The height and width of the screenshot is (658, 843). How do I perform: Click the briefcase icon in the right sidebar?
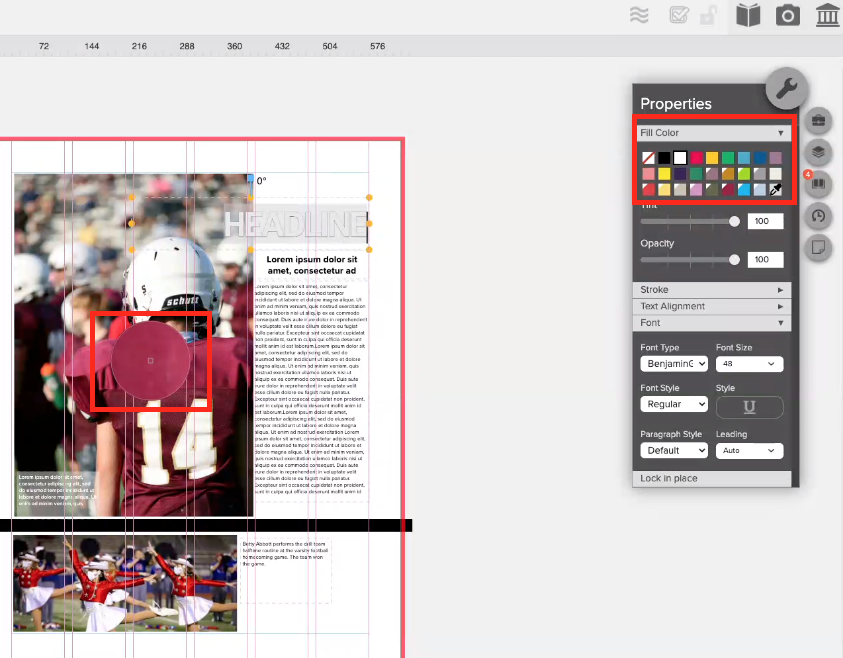pos(818,120)
